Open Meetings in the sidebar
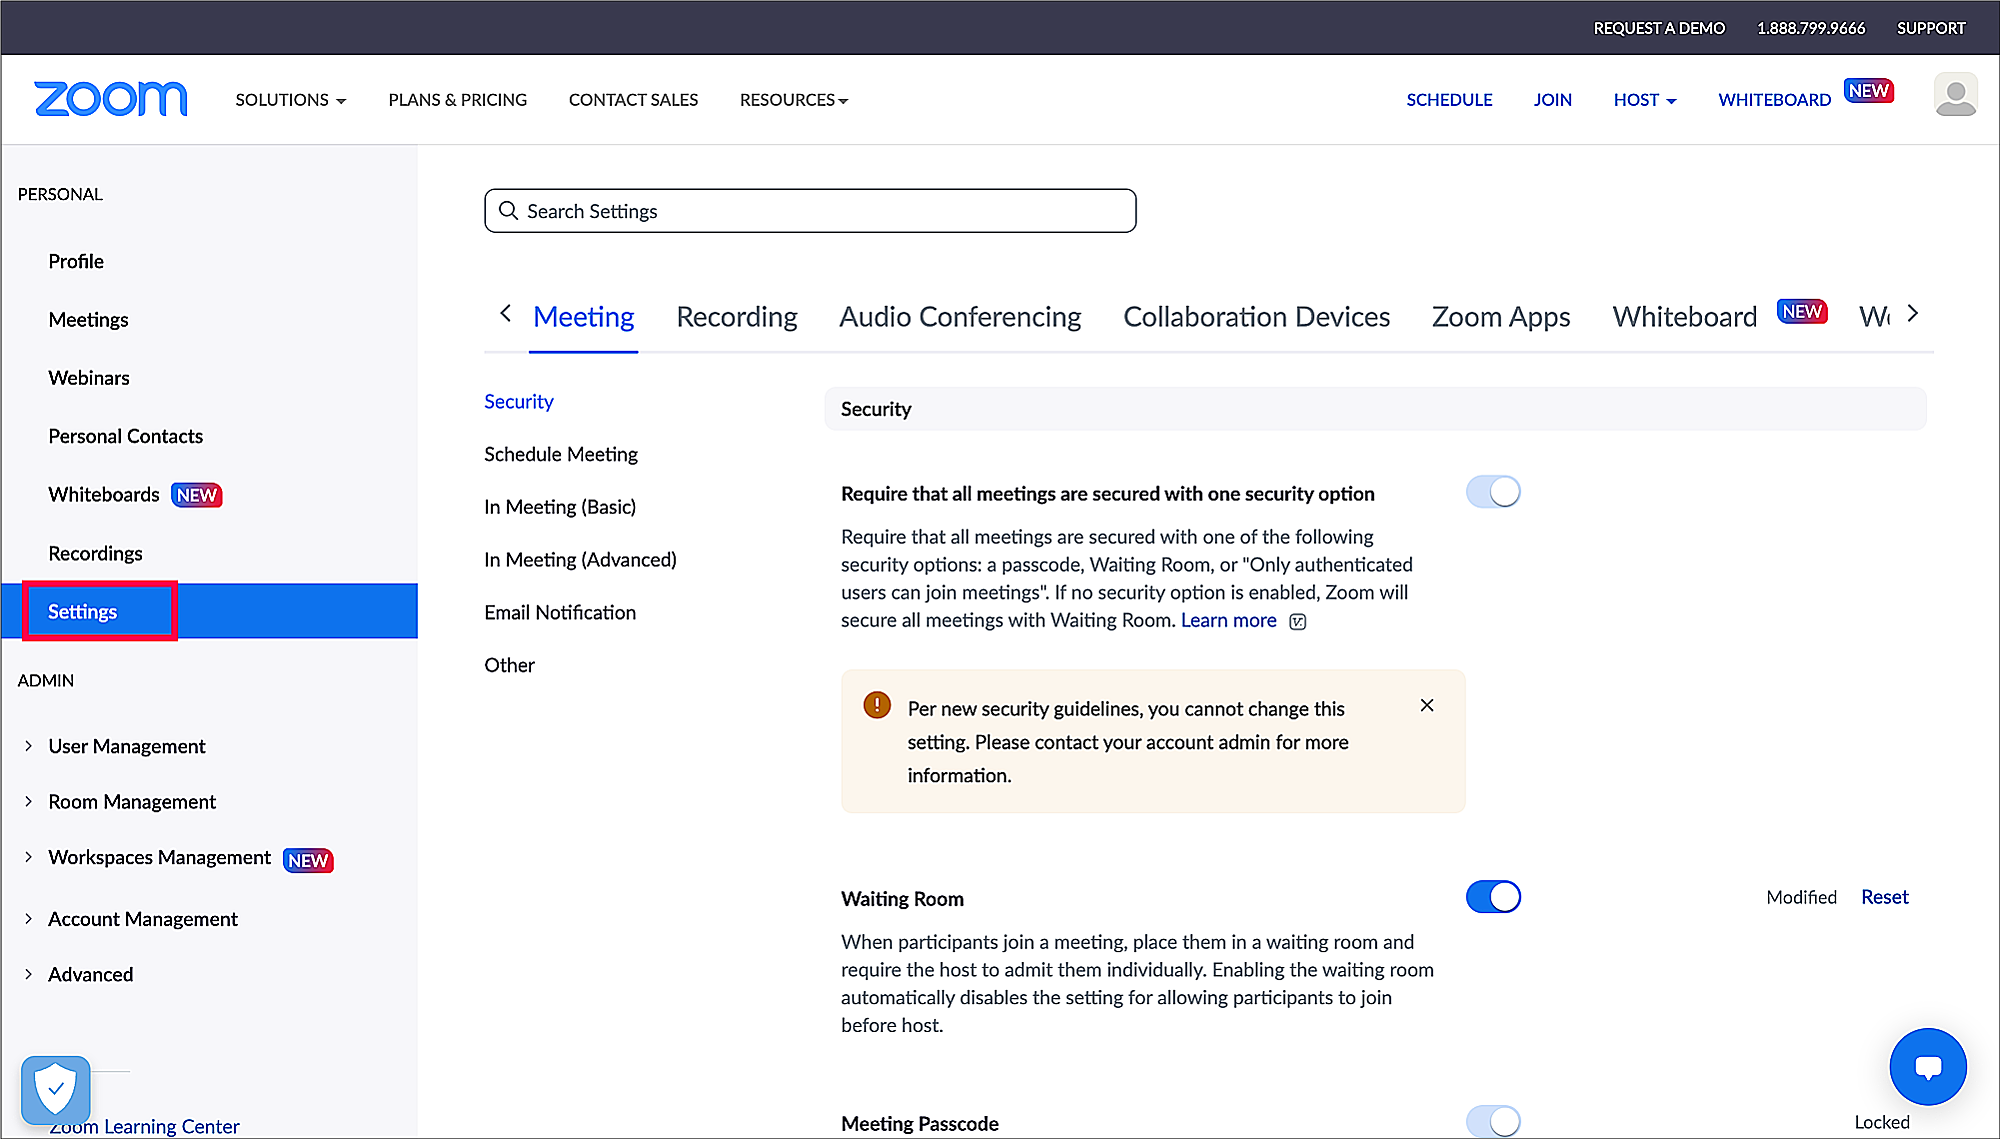The width and height of the screenshot is (2000, 1139). [x=88, y=320]
